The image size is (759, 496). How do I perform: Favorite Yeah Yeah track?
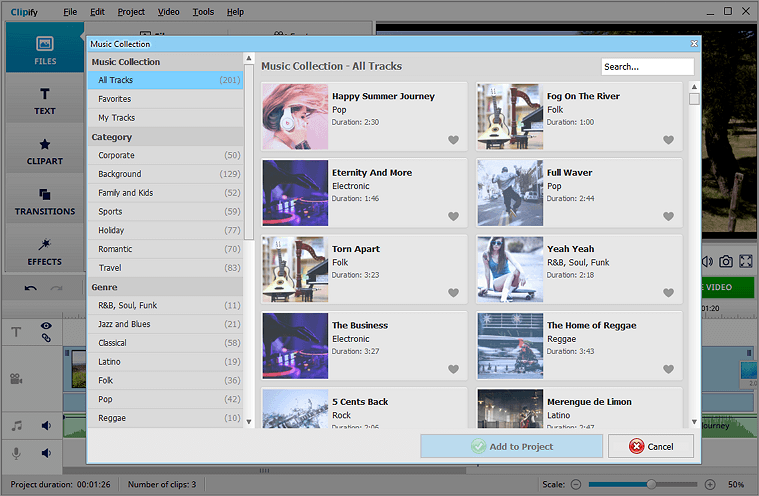point(668,293)
